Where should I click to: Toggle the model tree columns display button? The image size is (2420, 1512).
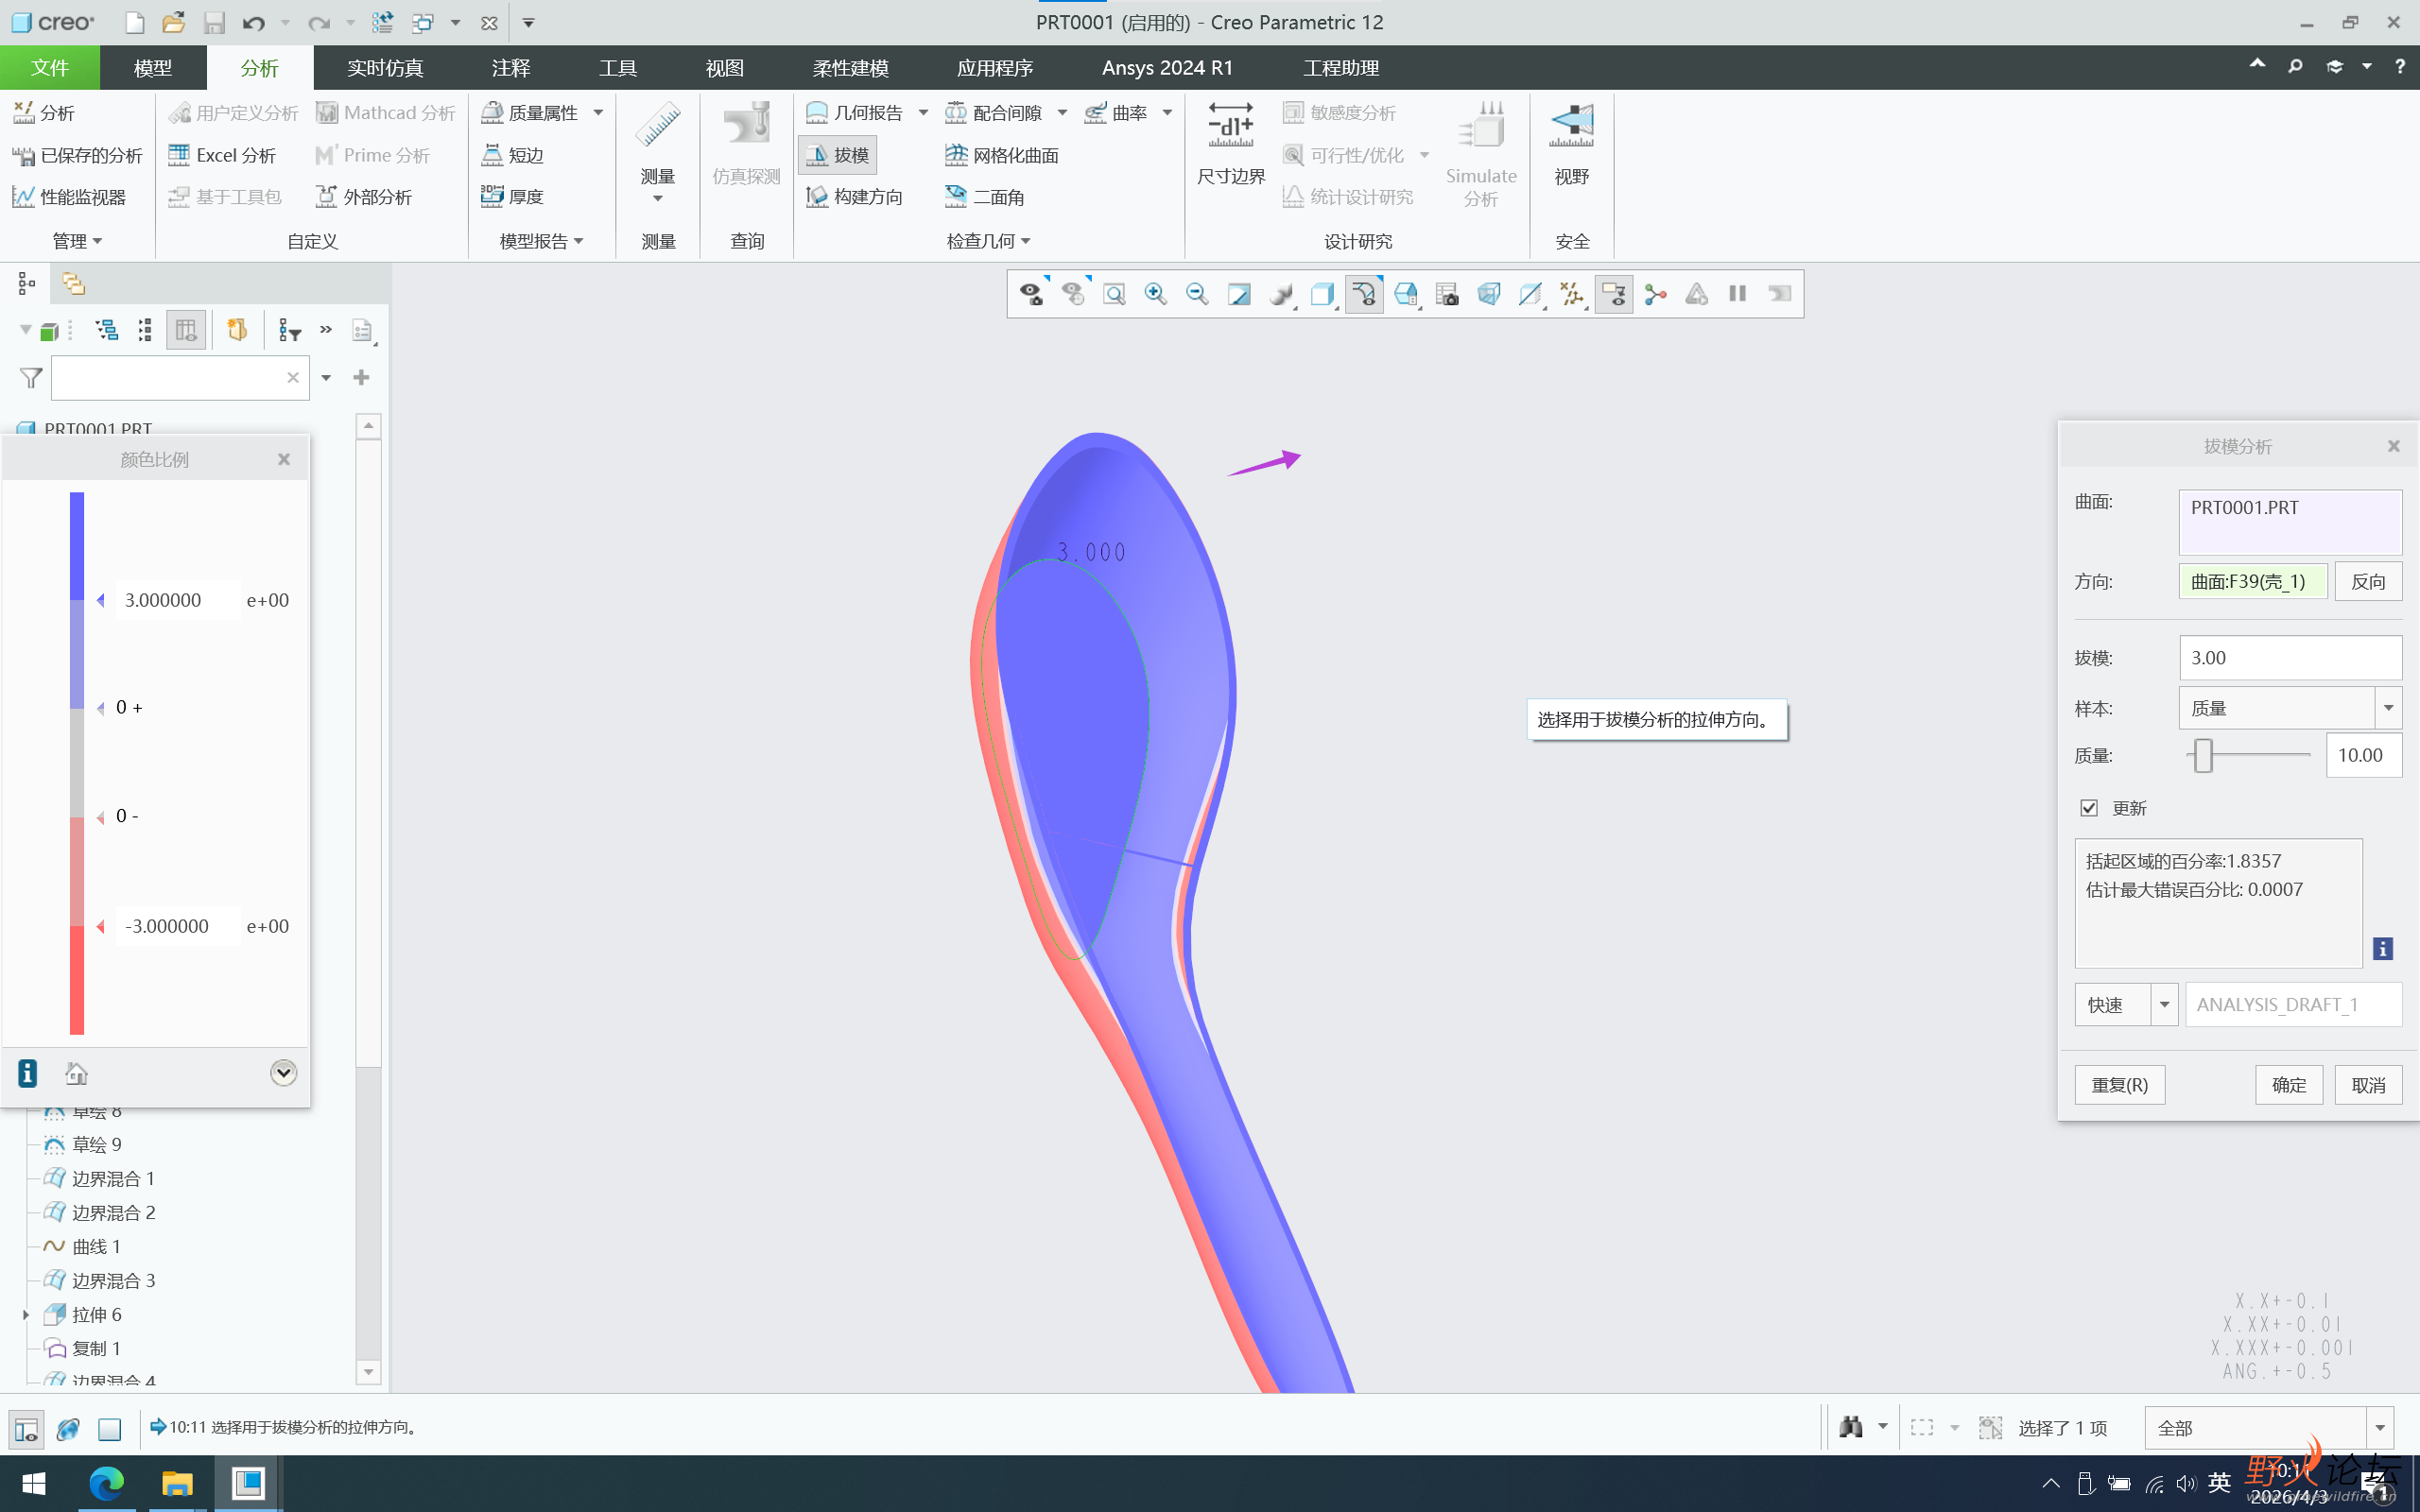coord(186,330)
